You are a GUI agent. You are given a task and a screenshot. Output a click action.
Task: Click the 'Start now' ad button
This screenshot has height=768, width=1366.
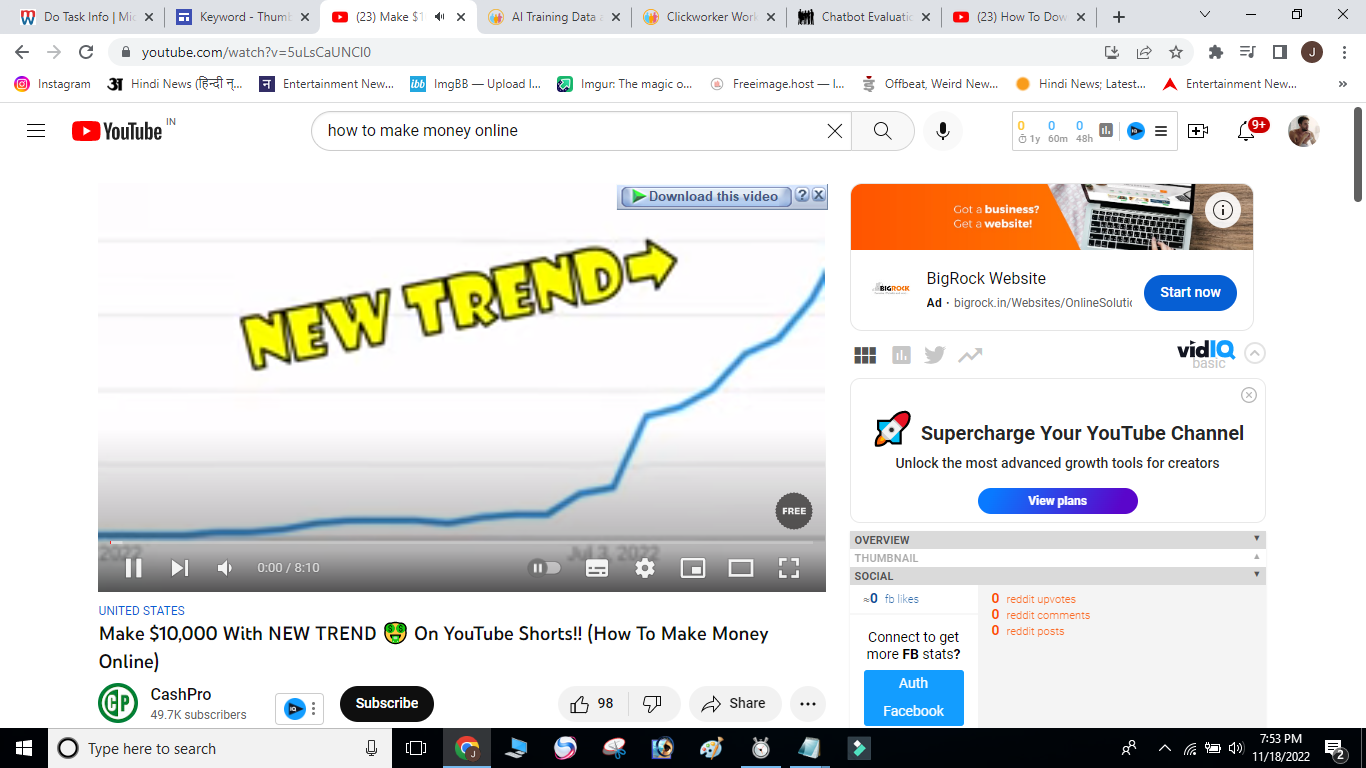[1190, 292]
